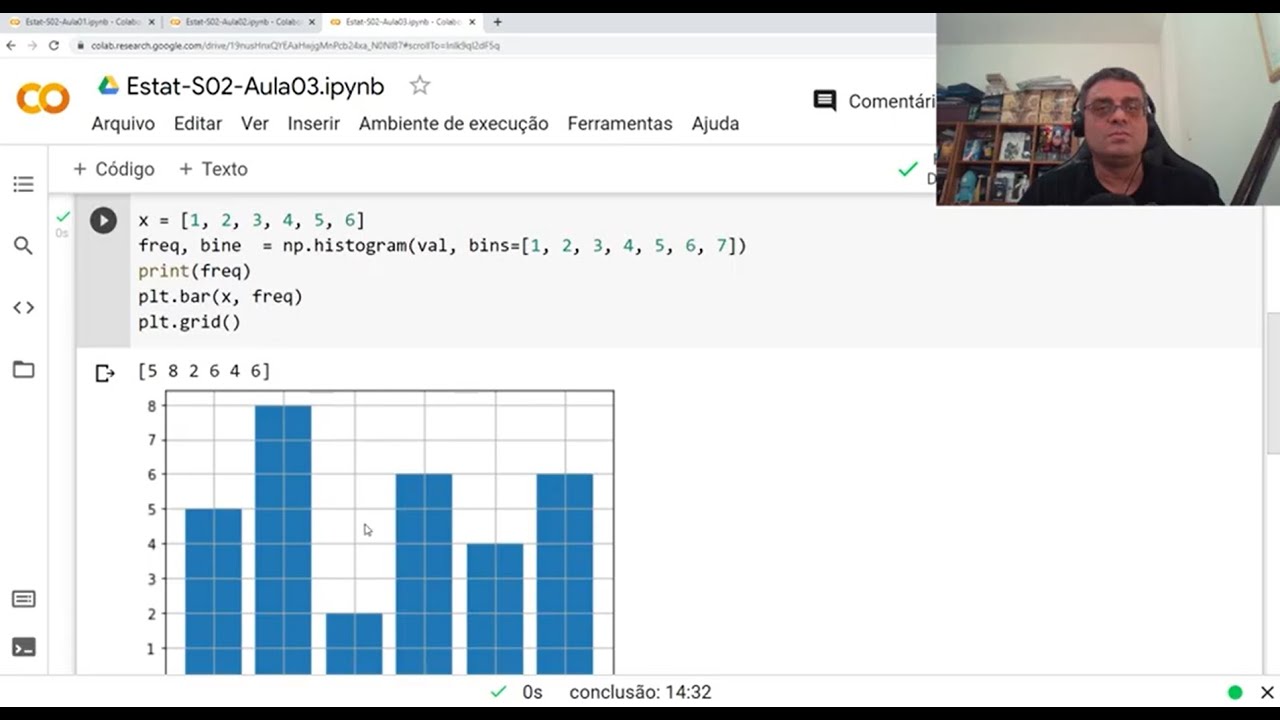Open the Editar menu
This screenshot has width=1280, height=720.
tap(198, 124)
